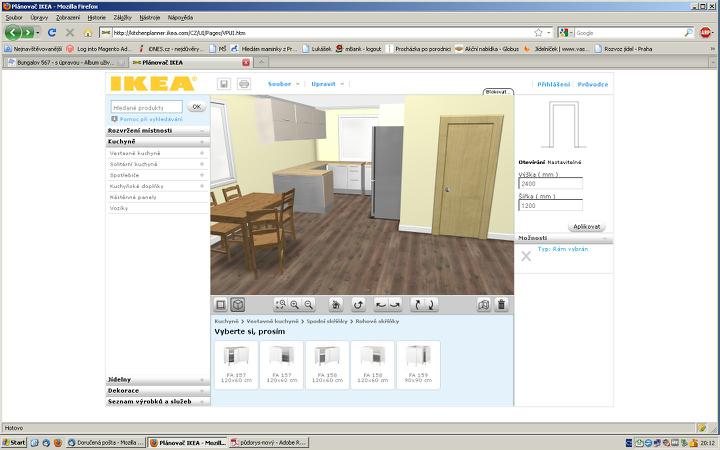Select the FA 159 90x90 cm cabinet thumbnail

[x=417, y=365]
